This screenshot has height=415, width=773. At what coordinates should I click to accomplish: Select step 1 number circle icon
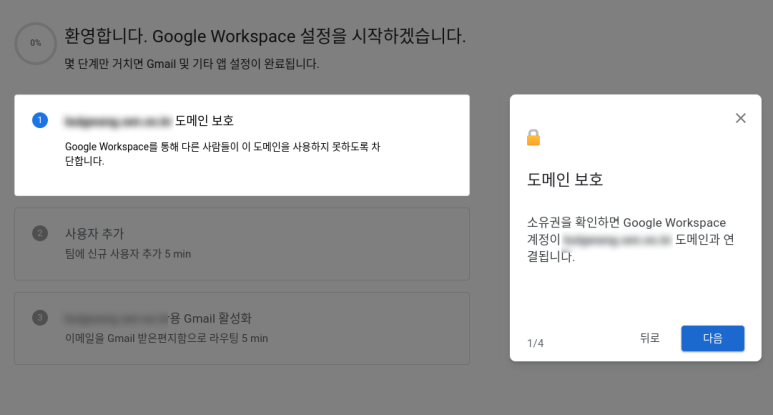pyautogui.click(x=40, y=120)
